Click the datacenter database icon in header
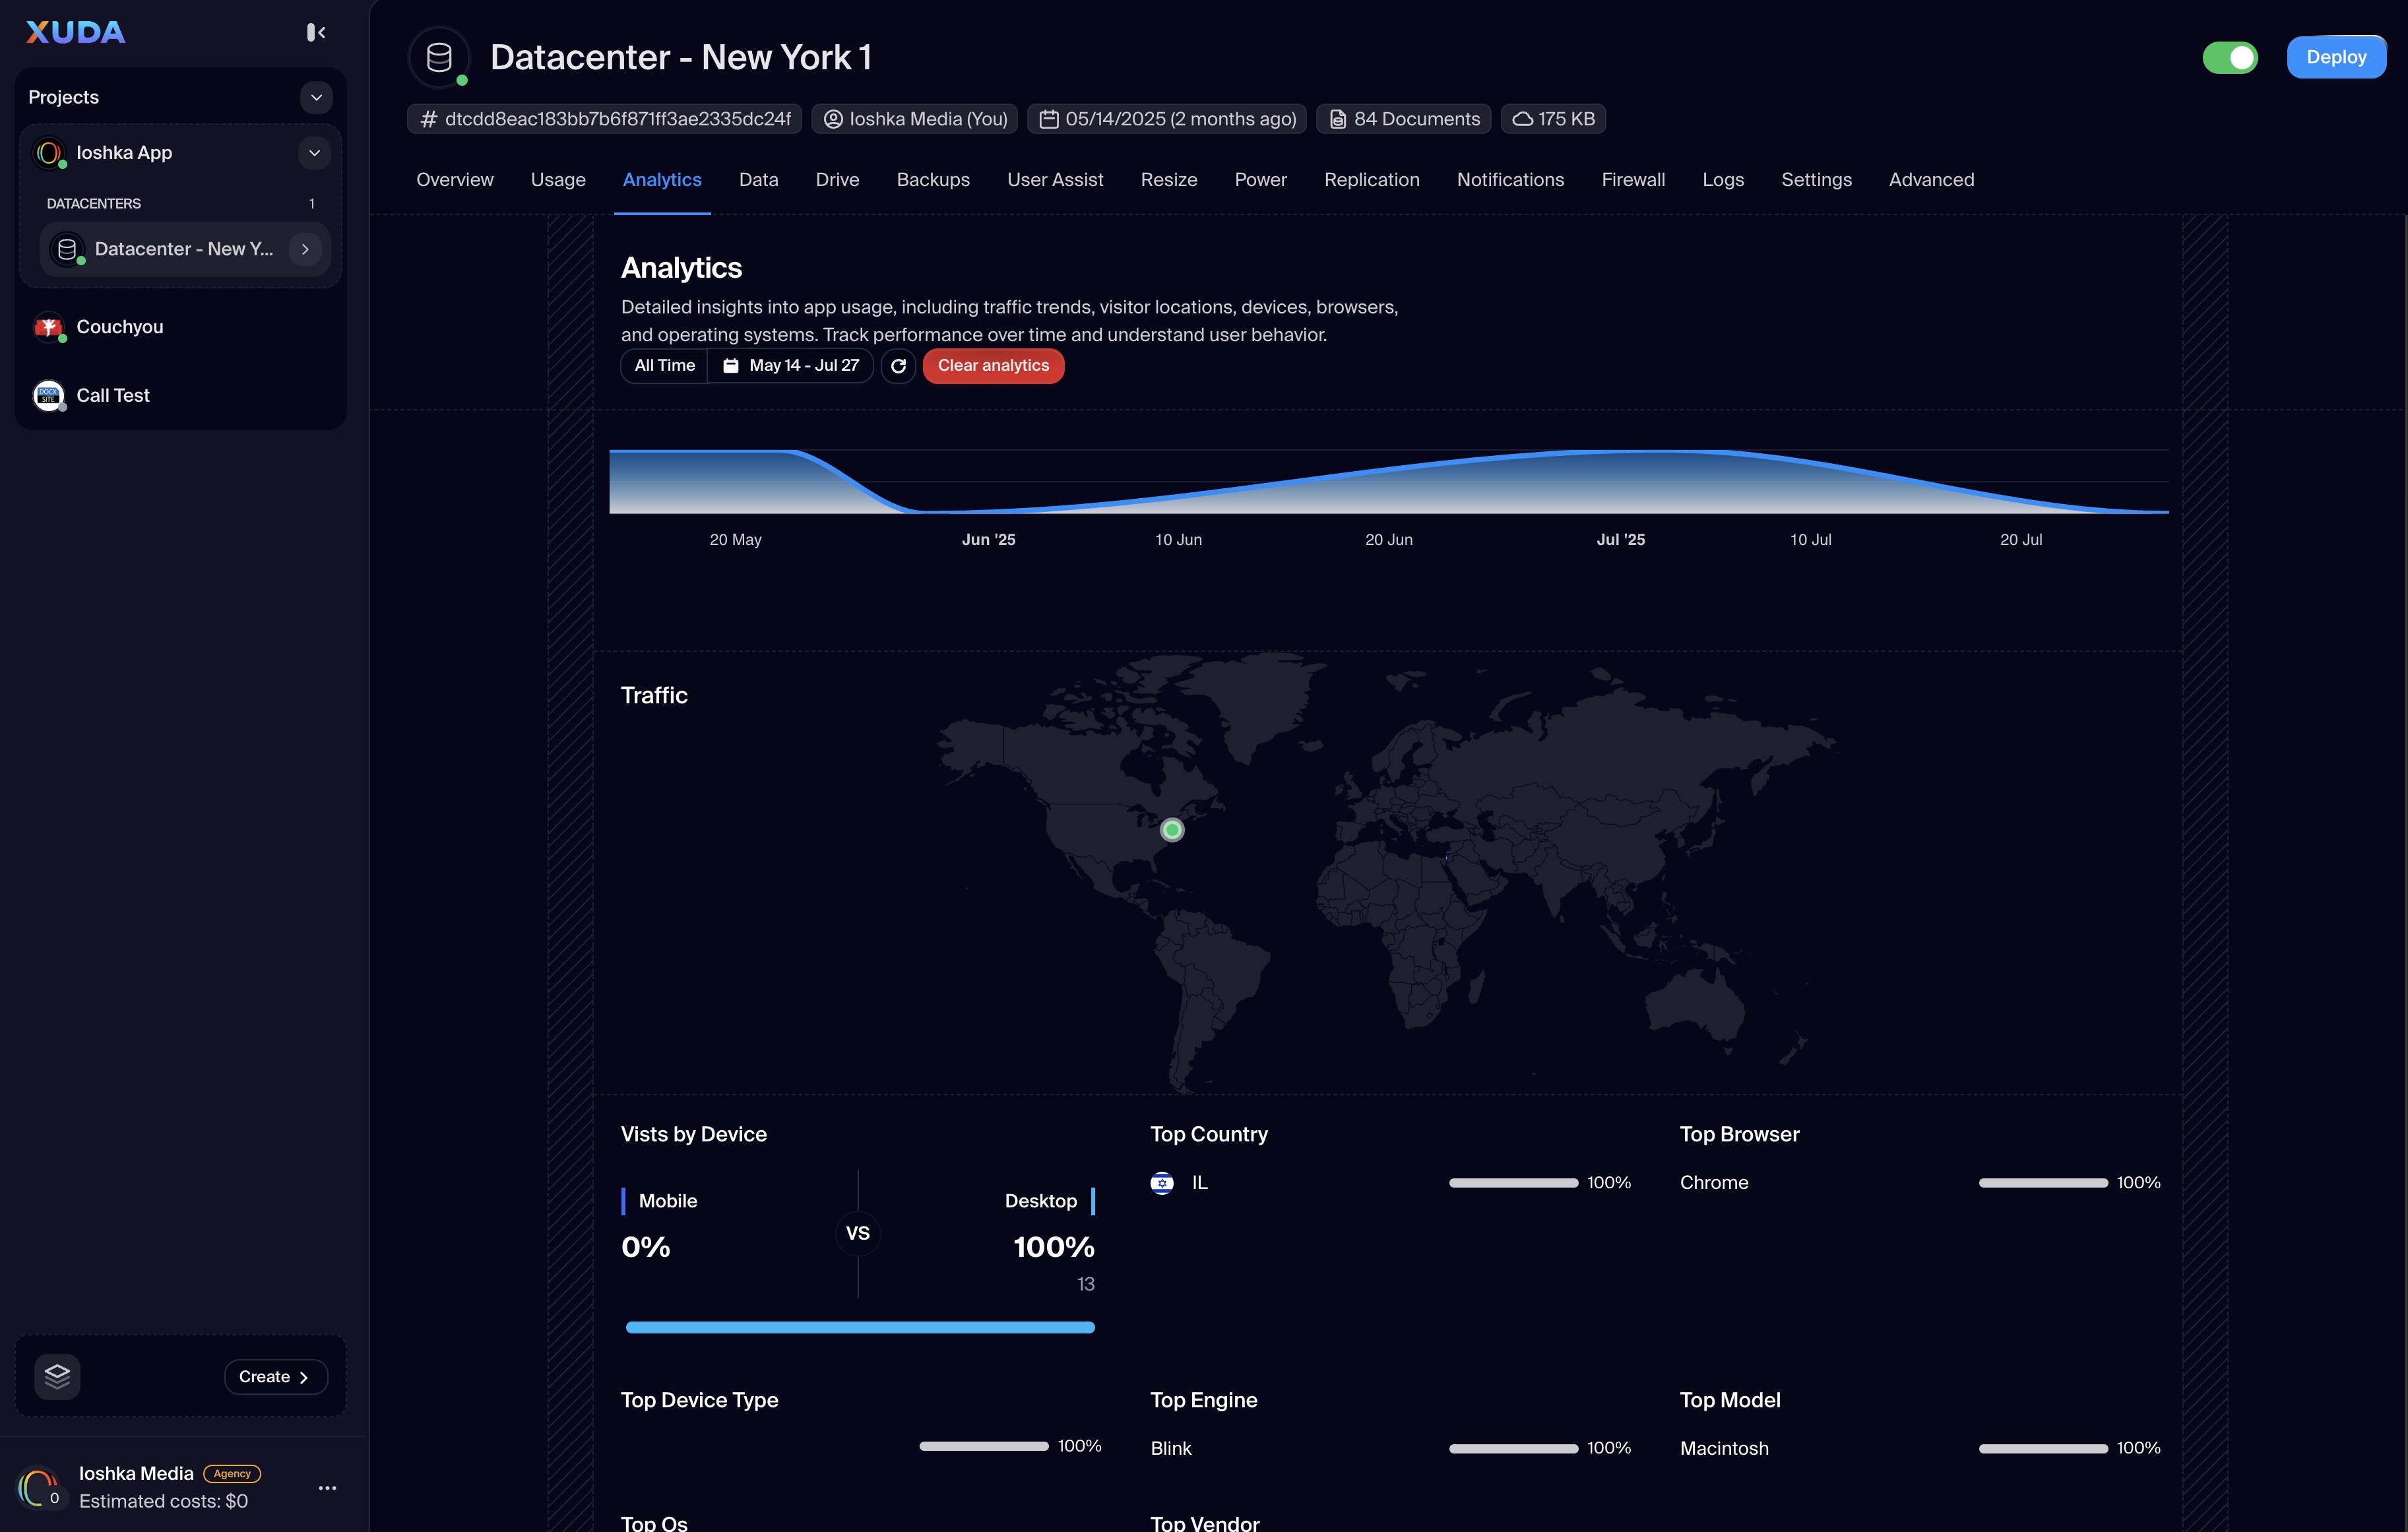The image size is (2408, 1532). tap(439, 58)
